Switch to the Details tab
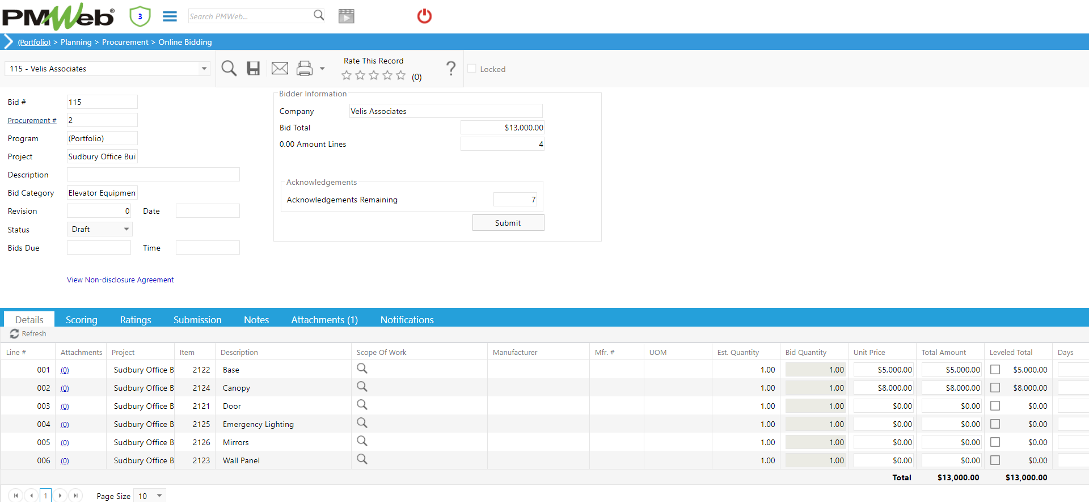 30,319
